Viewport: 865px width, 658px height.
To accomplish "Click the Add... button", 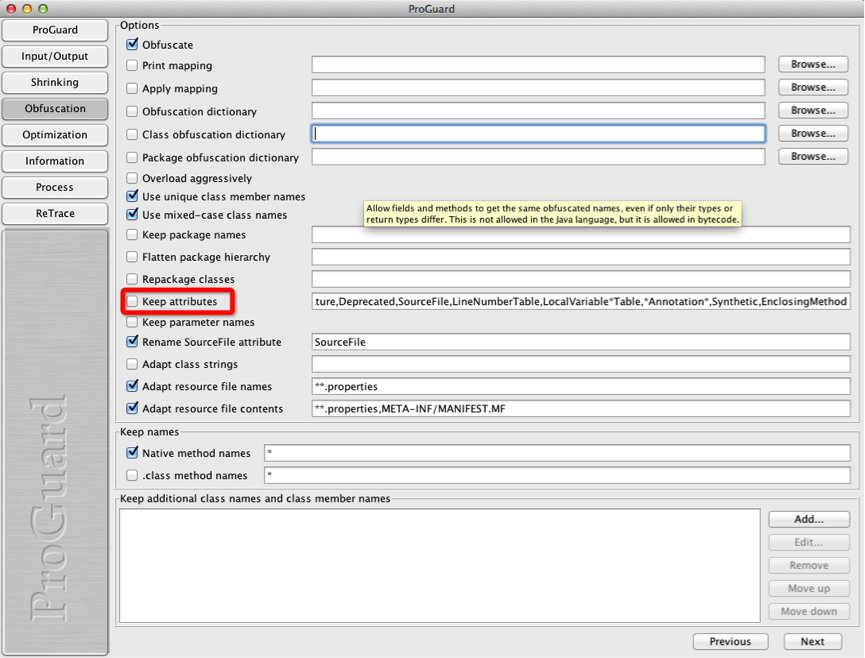I will (809, 520).
